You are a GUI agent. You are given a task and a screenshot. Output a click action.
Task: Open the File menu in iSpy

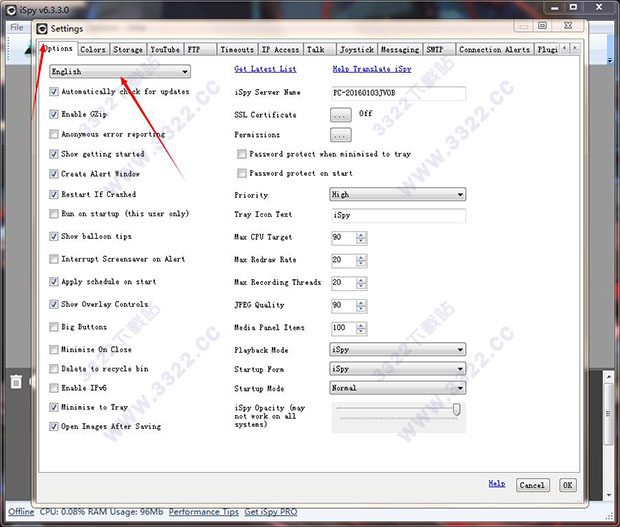click(17, 27)
